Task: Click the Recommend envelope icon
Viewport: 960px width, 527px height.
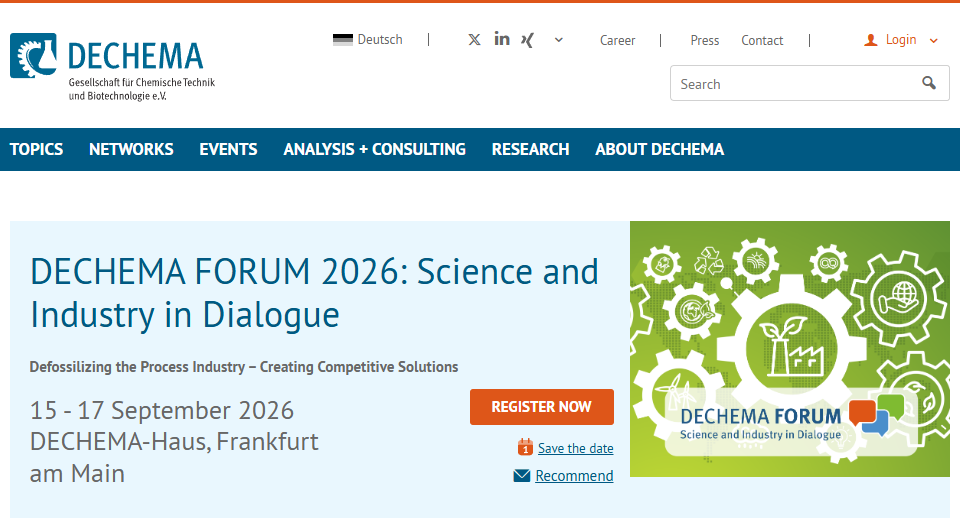Action: pos(522,476)
